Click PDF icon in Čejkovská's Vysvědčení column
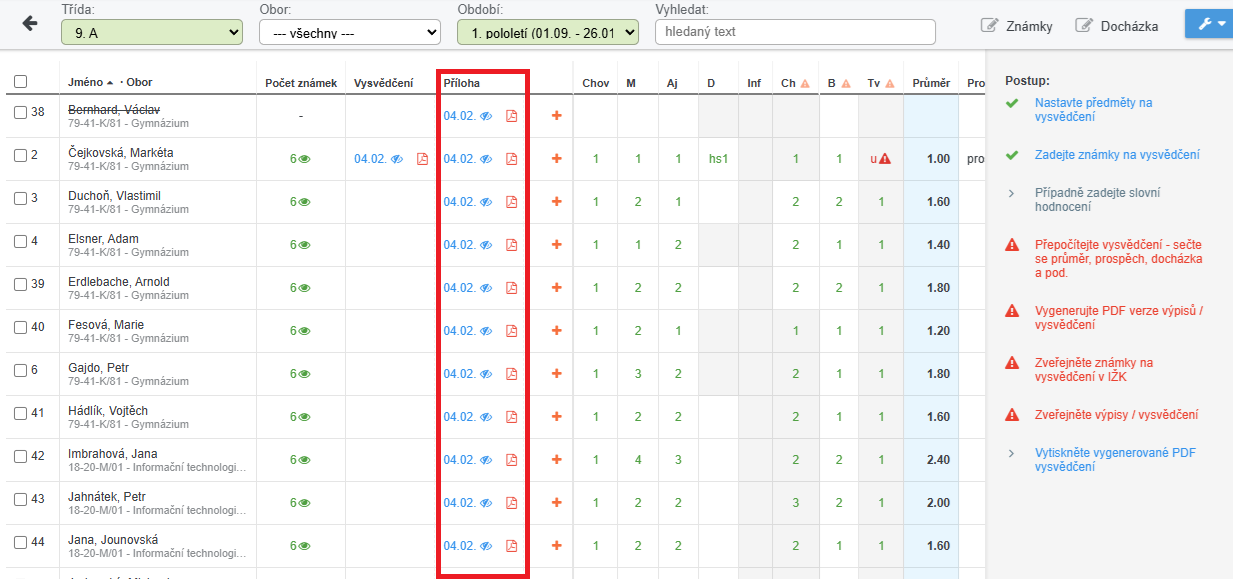This screenshot has height=579, width=1233. (422, 159)
